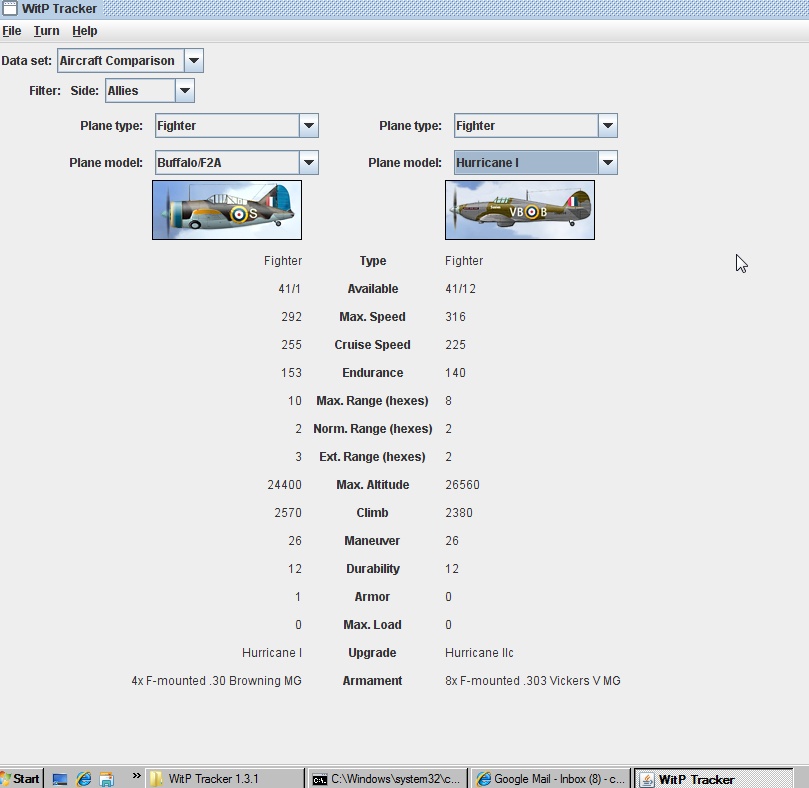
Task: Click the 24400 max altitude value
Action: [x=284, y=485]
